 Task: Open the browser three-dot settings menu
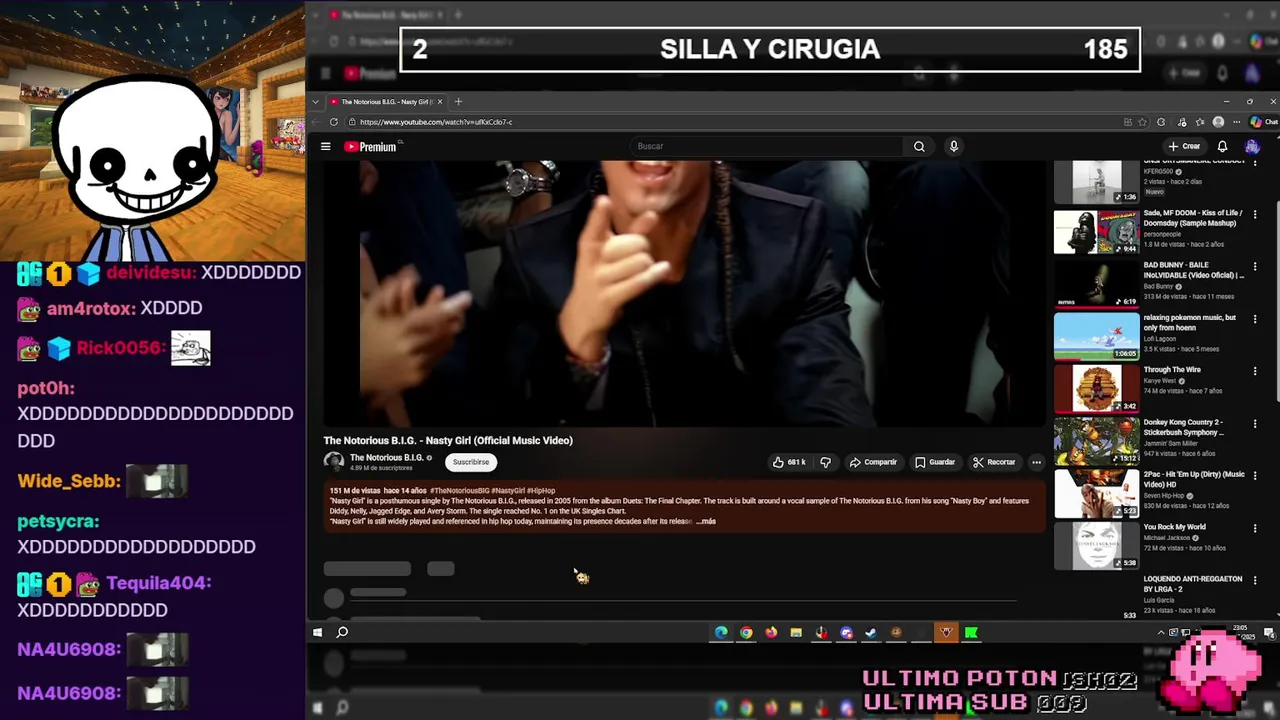[x=1237, y=122]
